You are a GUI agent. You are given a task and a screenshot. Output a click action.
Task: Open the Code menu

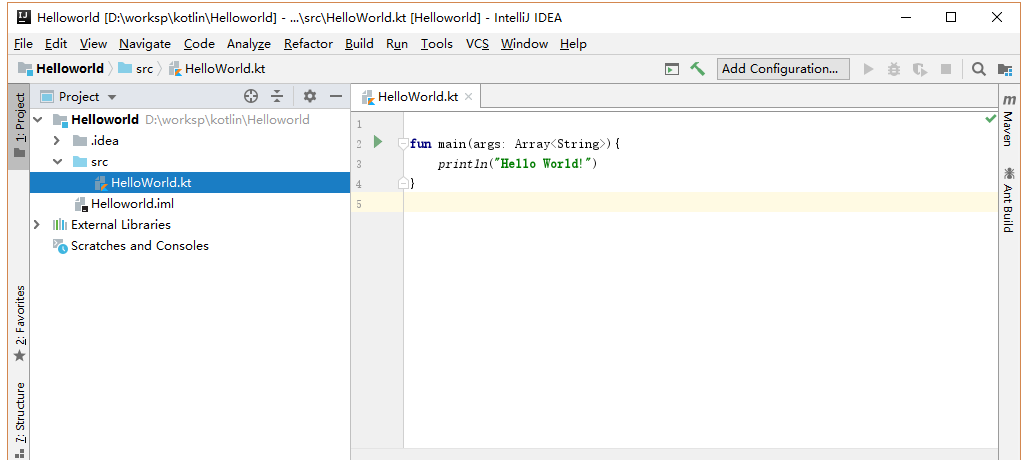(x=199, y=44)
